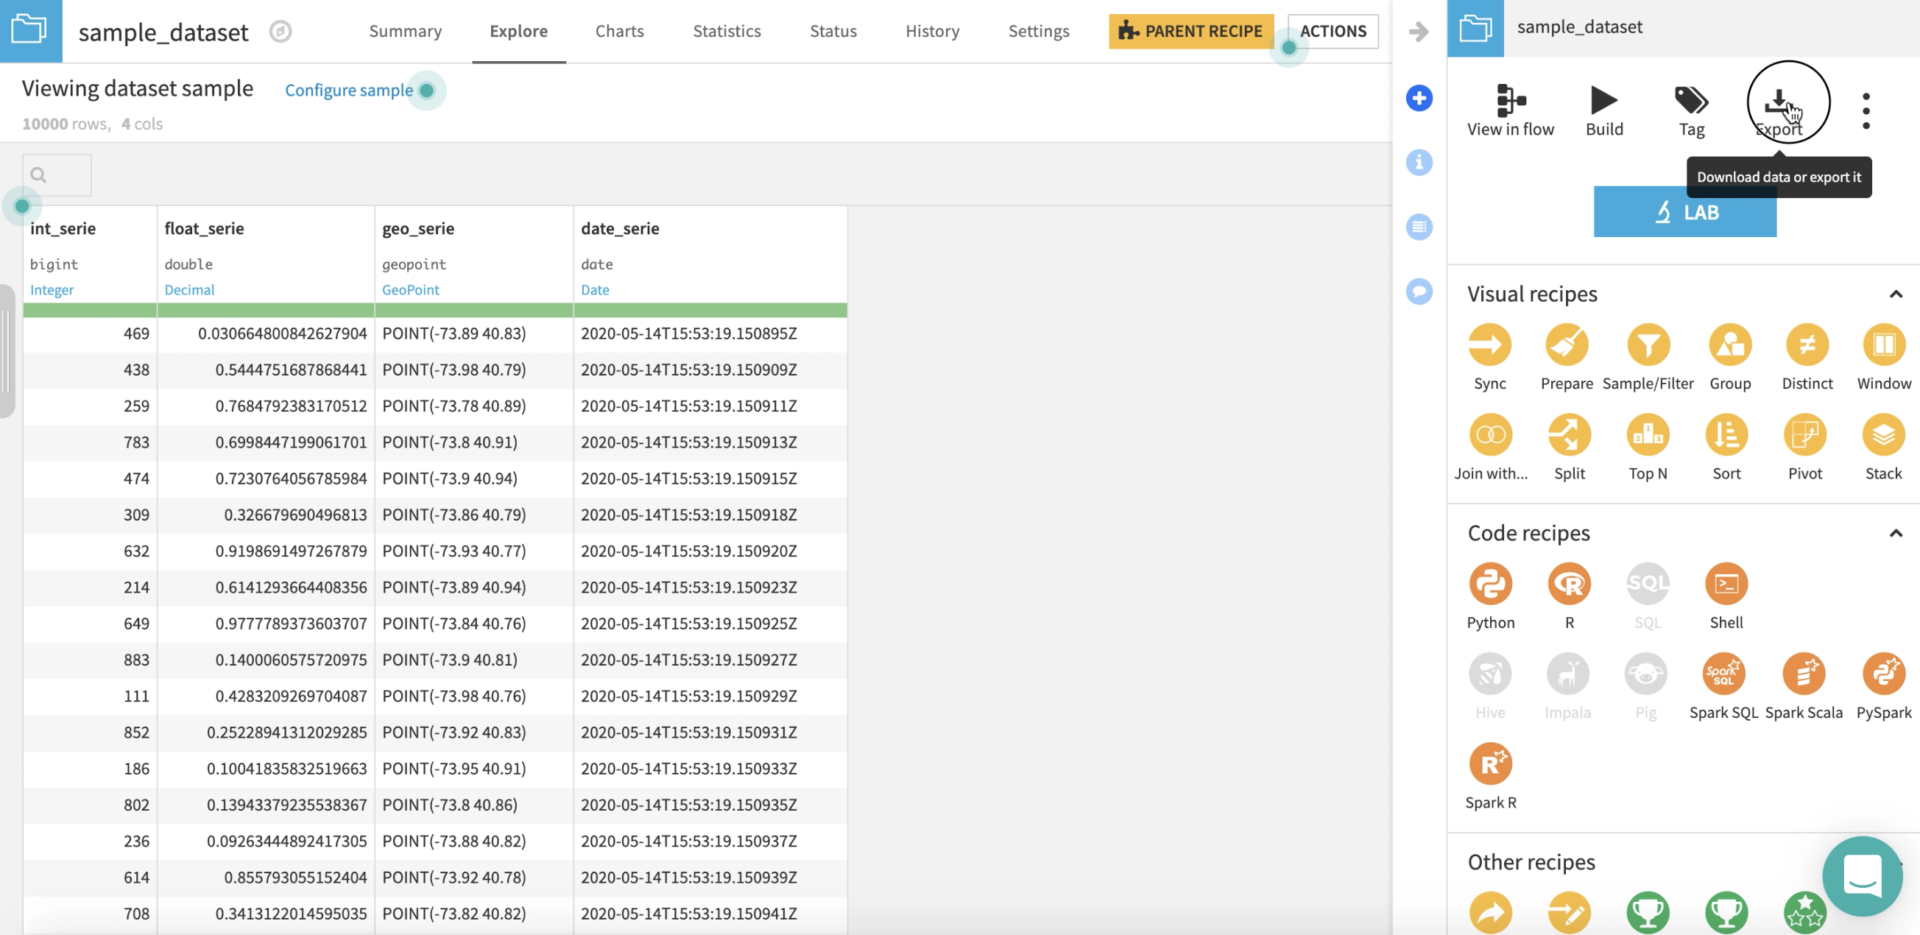Click the Prepare recipe icon
The height and width of the screenshot is (935, 1920).
pos(1566,346)
